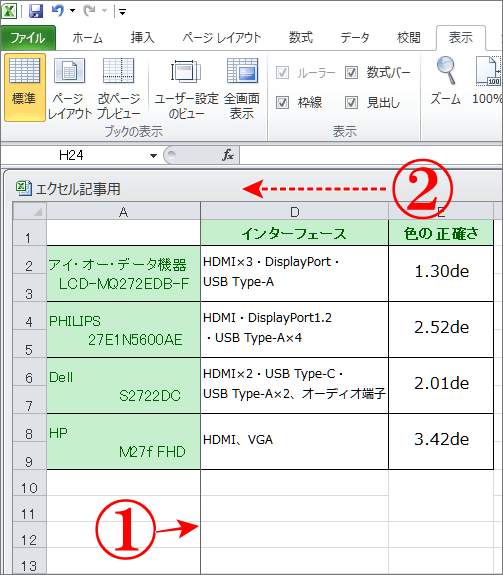Select the 3.42de value cell
Image resolution: width=503 pixels, height=575 pixels.
tap(441, 442)
